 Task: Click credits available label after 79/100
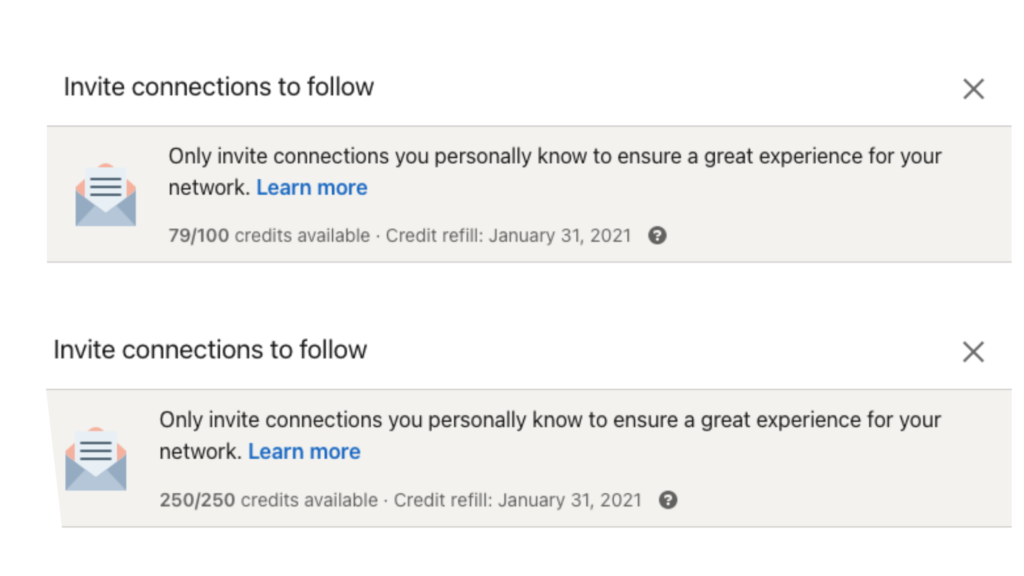302,235
